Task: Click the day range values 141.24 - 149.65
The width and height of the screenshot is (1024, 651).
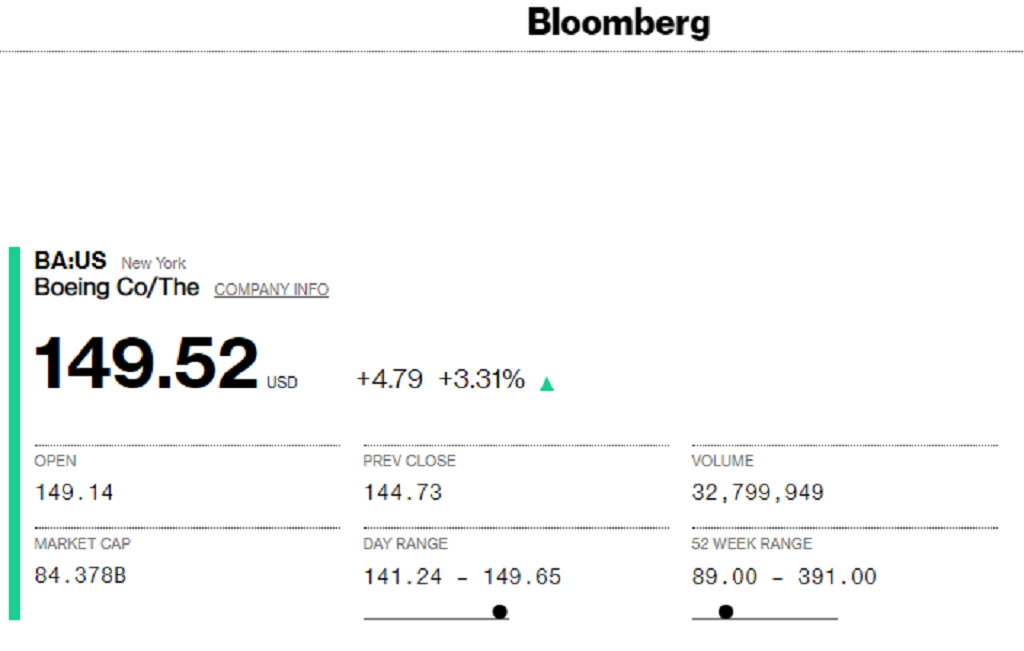Action: 462,577
